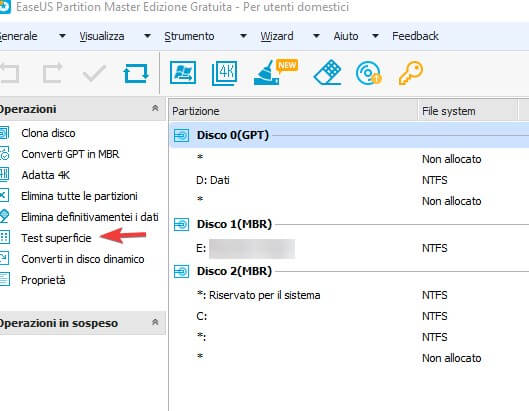Expand the Strumento dropdown arrow

pos(243,36)
